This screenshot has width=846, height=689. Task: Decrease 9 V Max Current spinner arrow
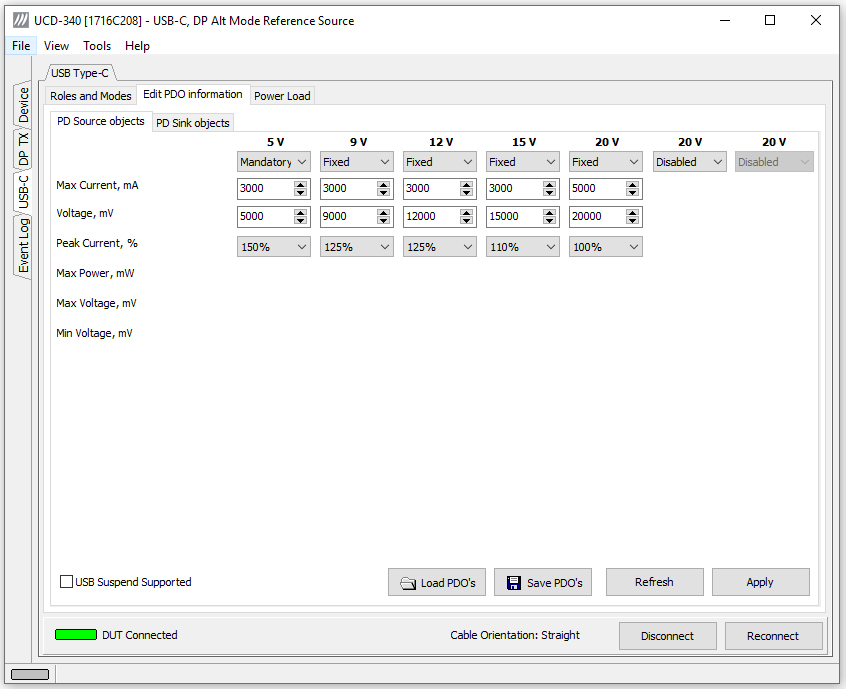pos(384,192)
